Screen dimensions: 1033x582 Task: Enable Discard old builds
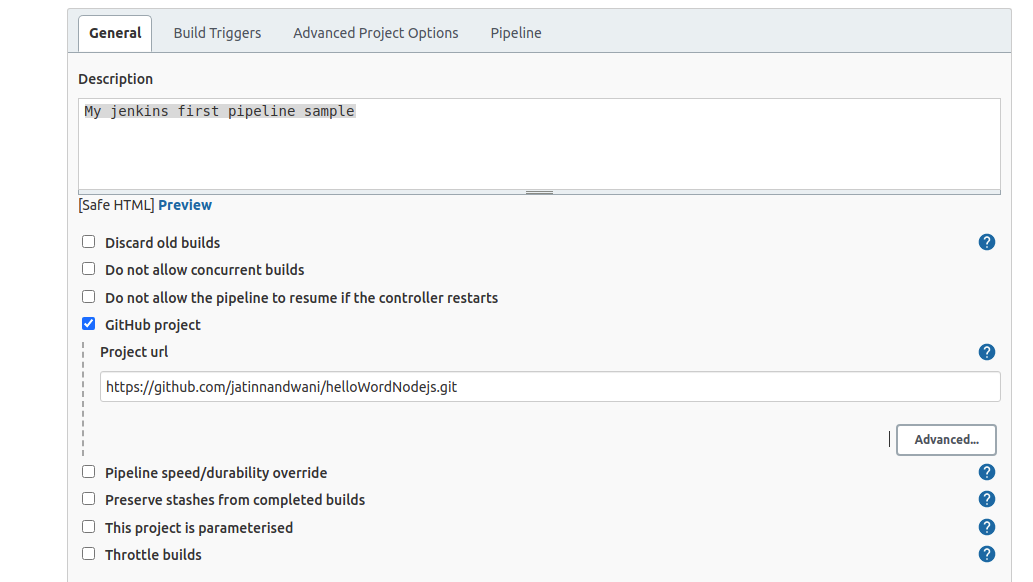[88, 241]
